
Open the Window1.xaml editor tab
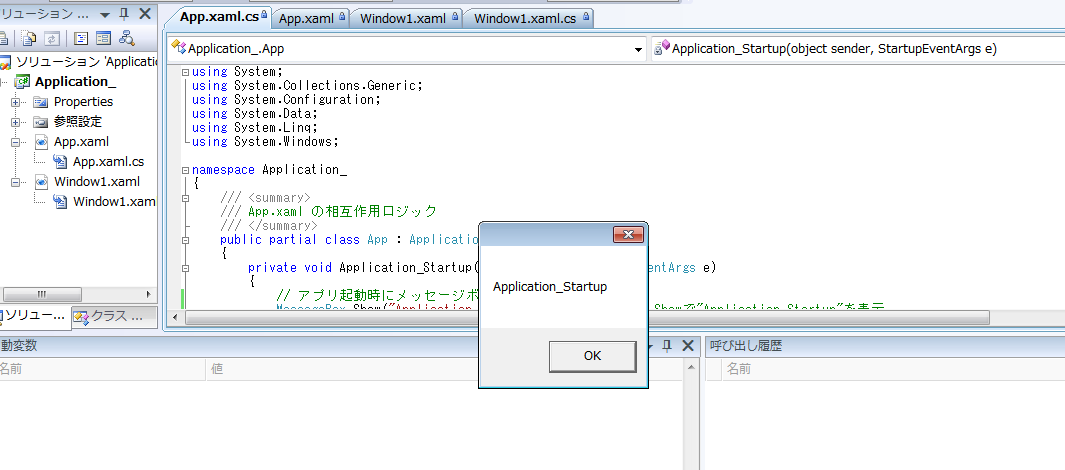408,18
